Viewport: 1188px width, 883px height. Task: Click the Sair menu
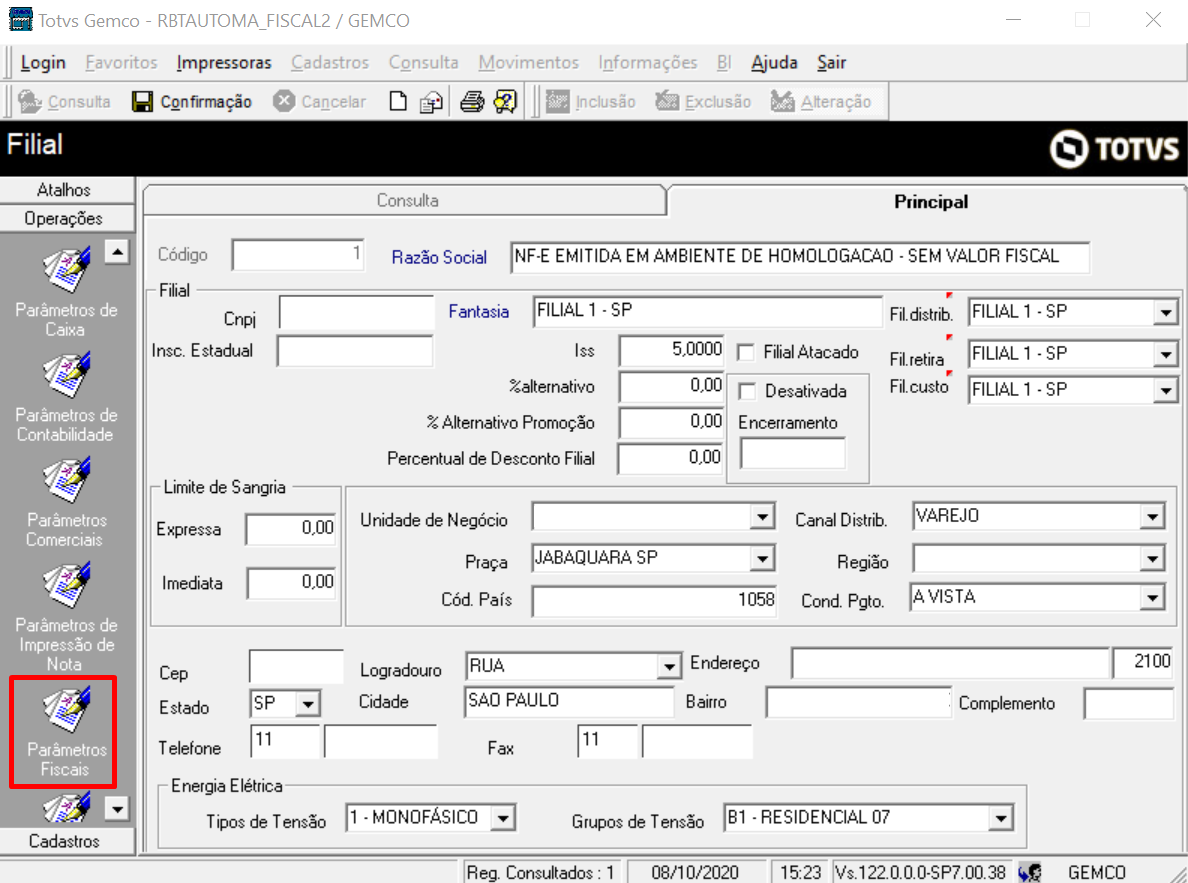point(831,62)
